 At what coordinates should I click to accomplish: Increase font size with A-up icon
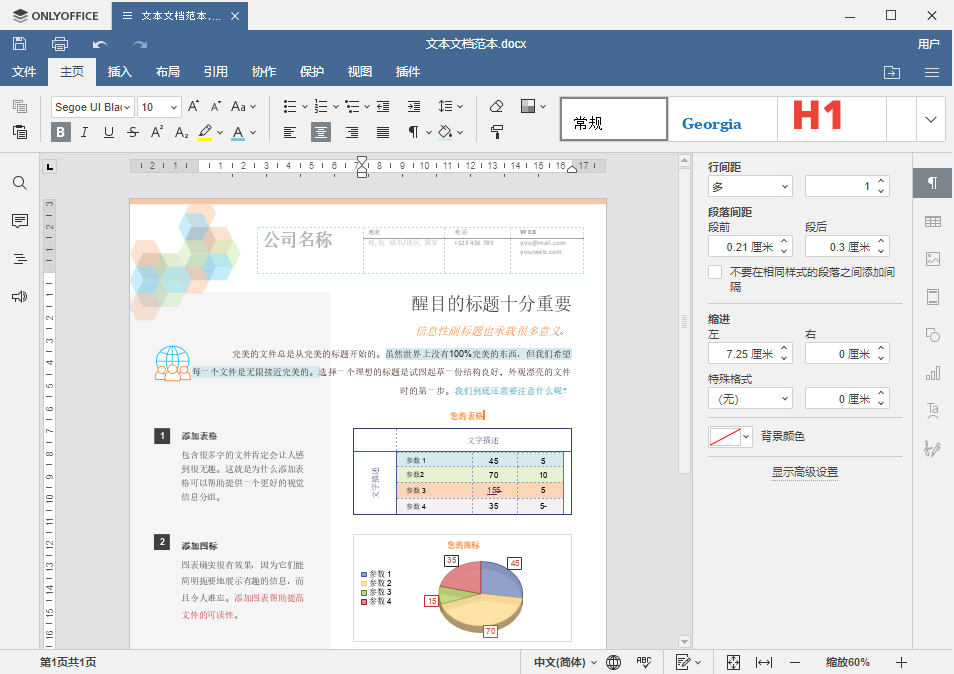tap(193, 106)
